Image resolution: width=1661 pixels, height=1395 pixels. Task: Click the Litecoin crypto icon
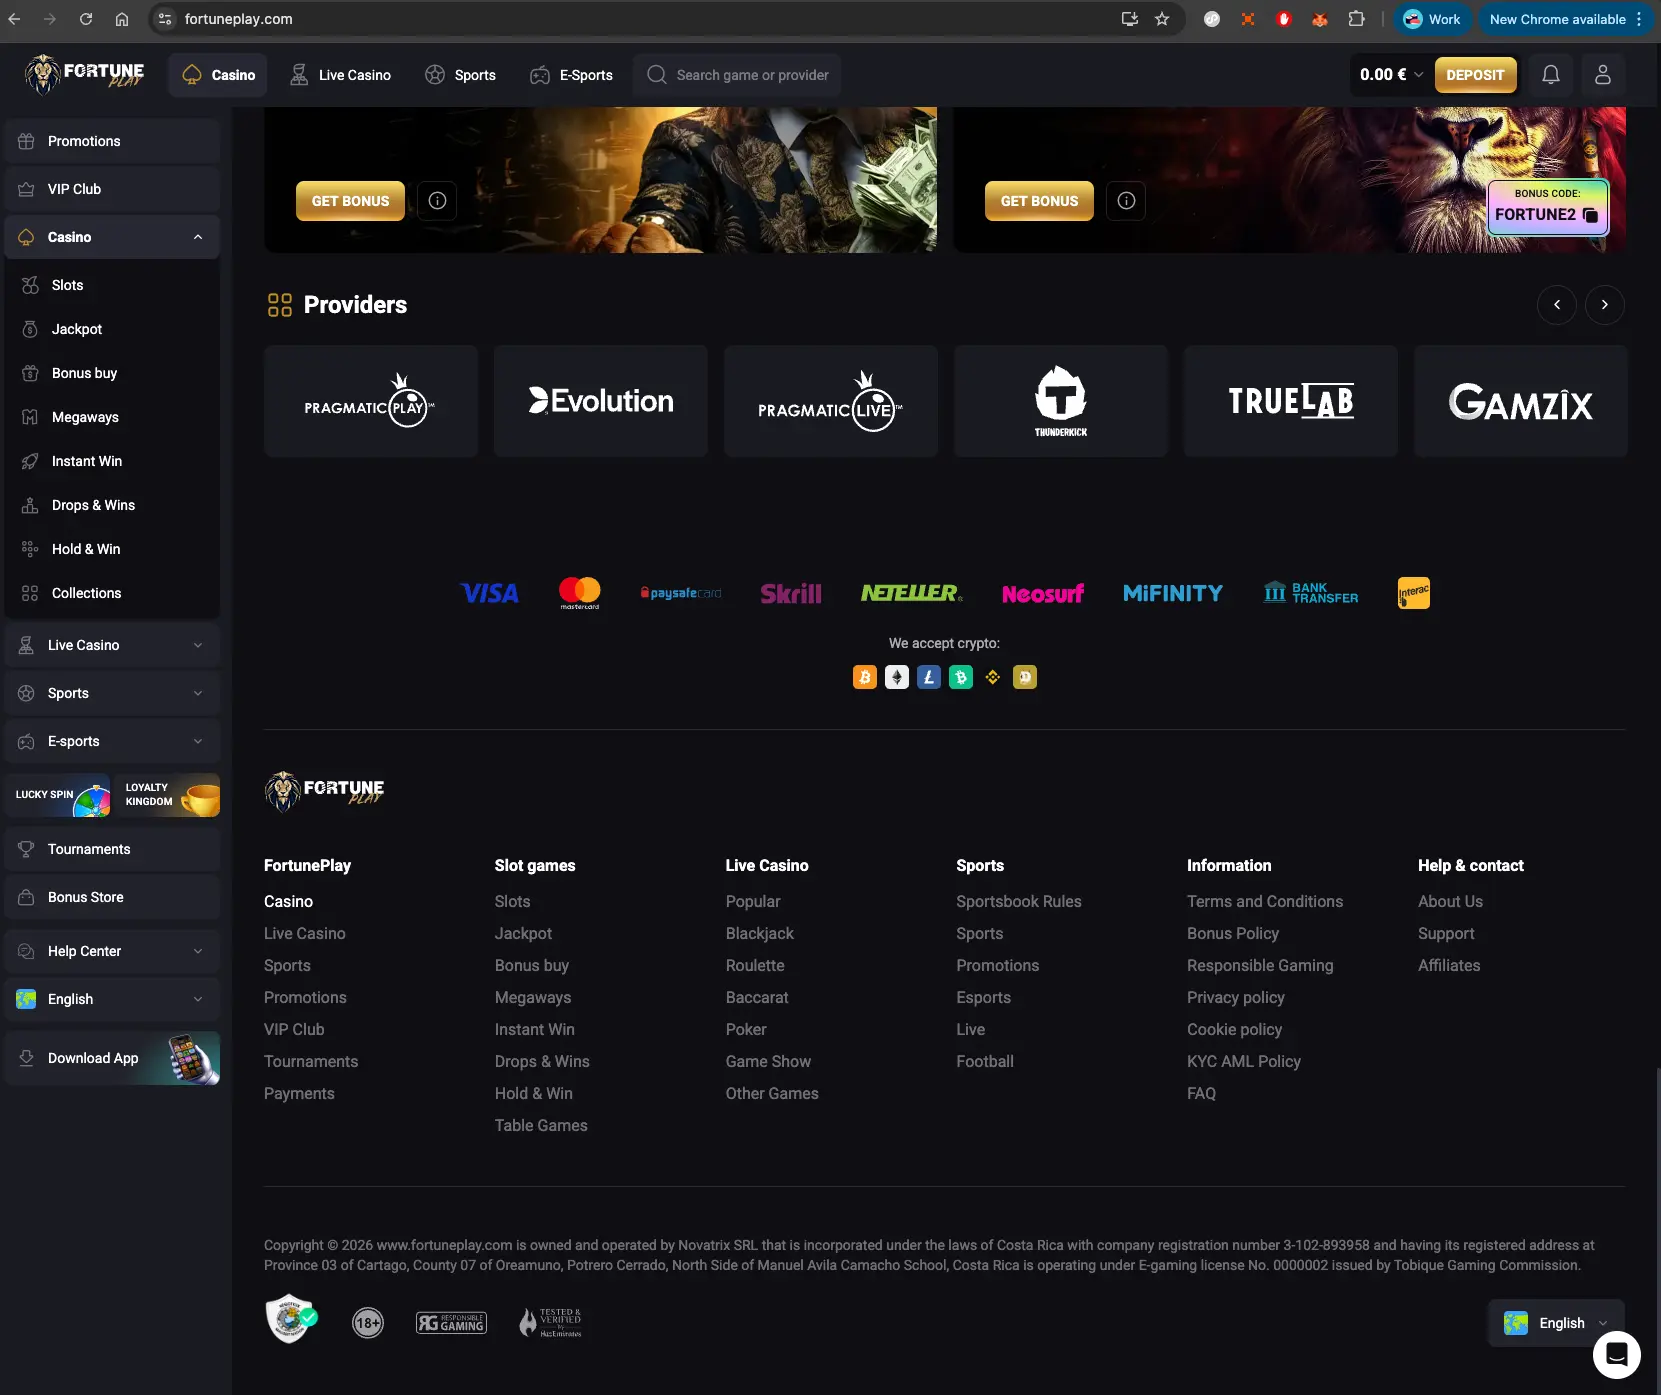(x=929, y=677)
